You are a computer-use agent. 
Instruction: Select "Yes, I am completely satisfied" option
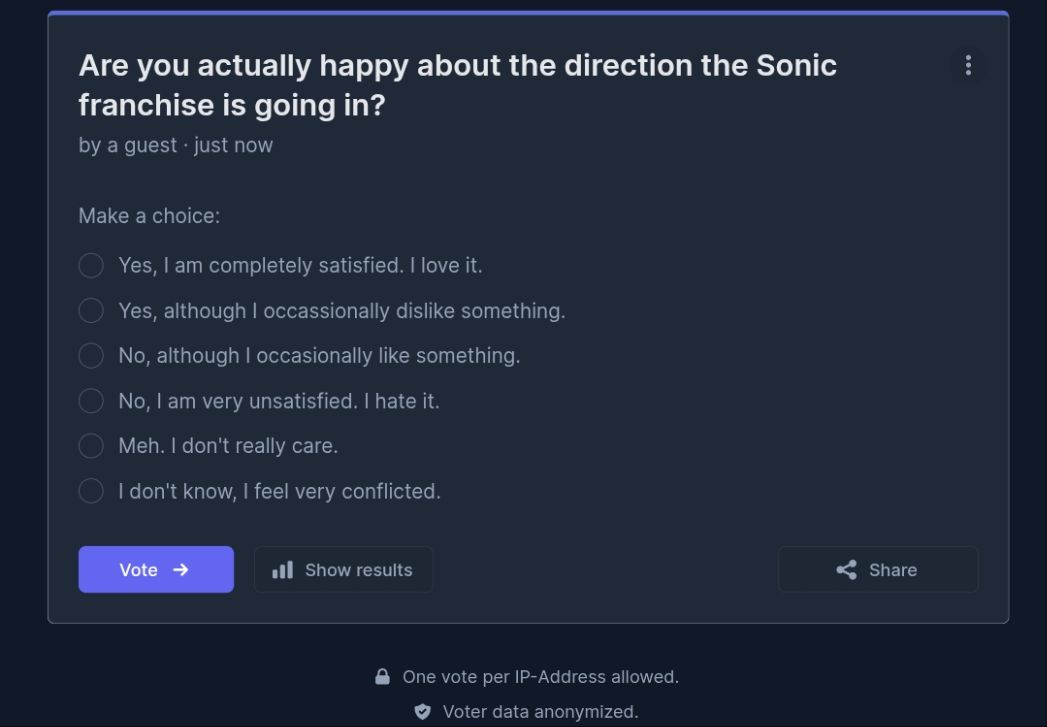(91, 265)
